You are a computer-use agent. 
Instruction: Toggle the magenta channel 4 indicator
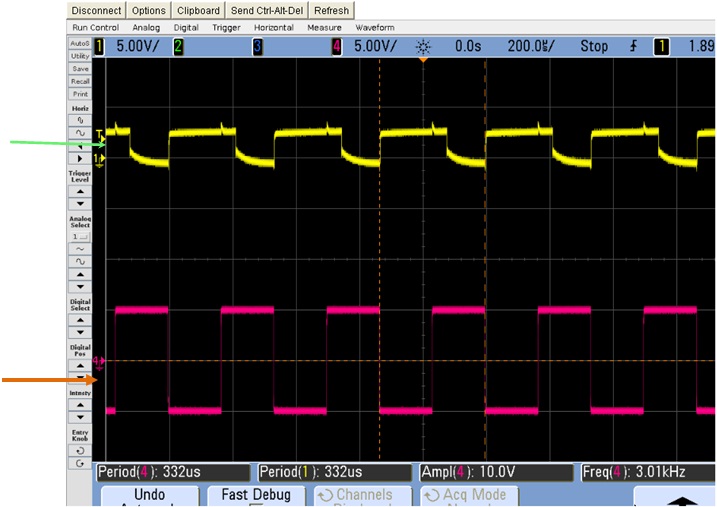(x=337, y=46)
